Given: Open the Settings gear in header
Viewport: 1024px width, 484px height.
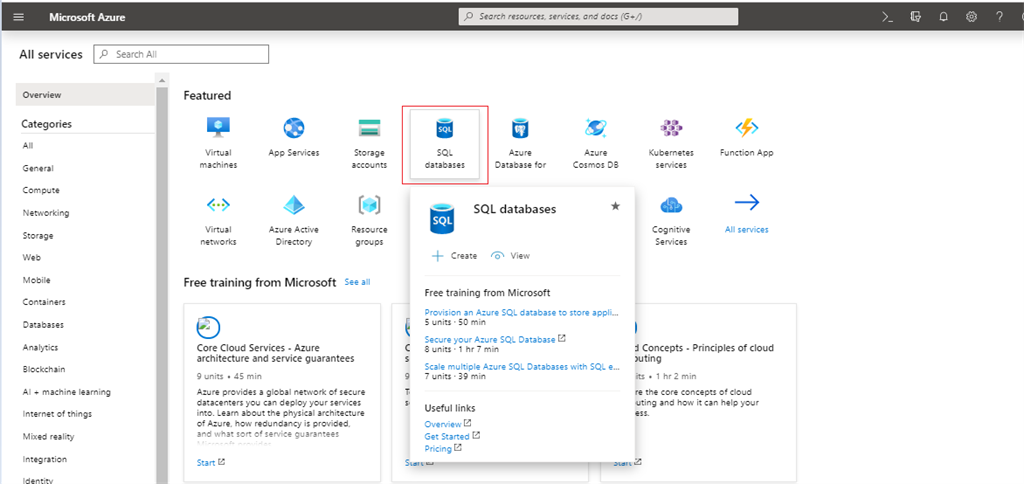Looking at the screenshot, I should point(971,16).
